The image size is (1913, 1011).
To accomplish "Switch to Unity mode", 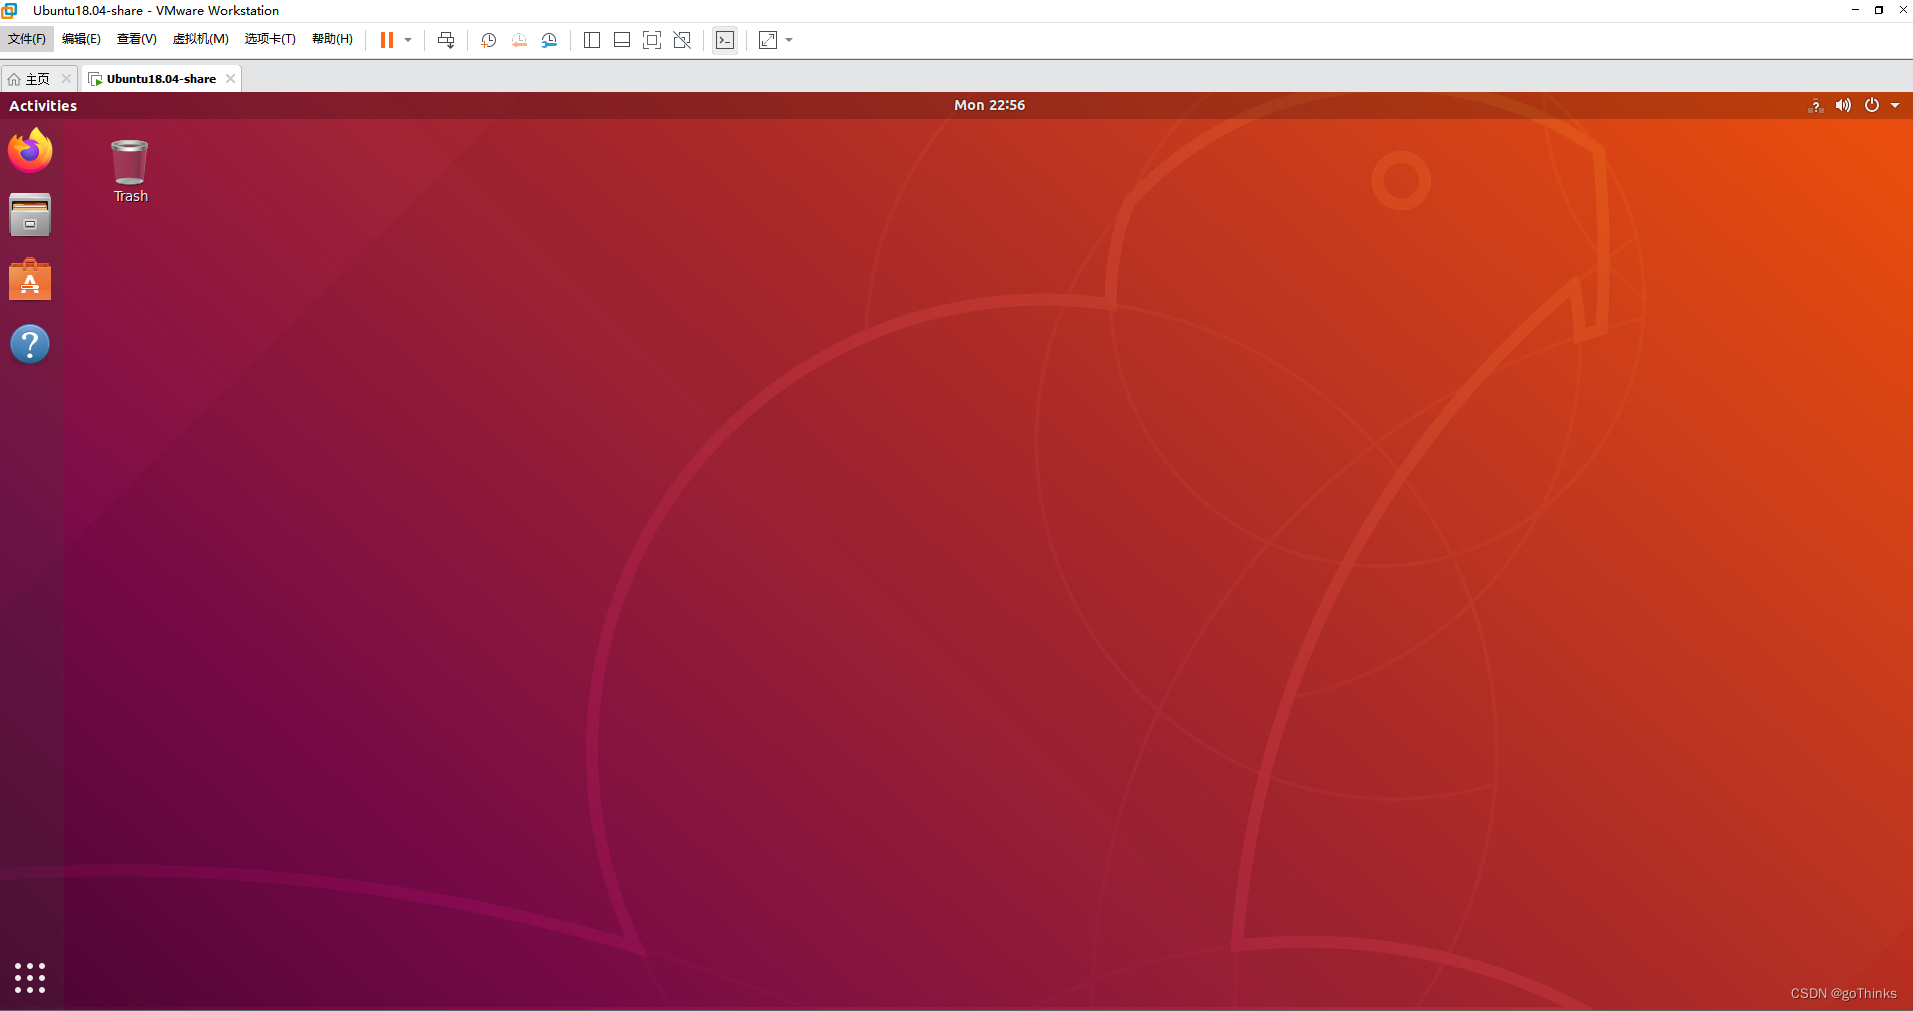I will tap(682, 40).
